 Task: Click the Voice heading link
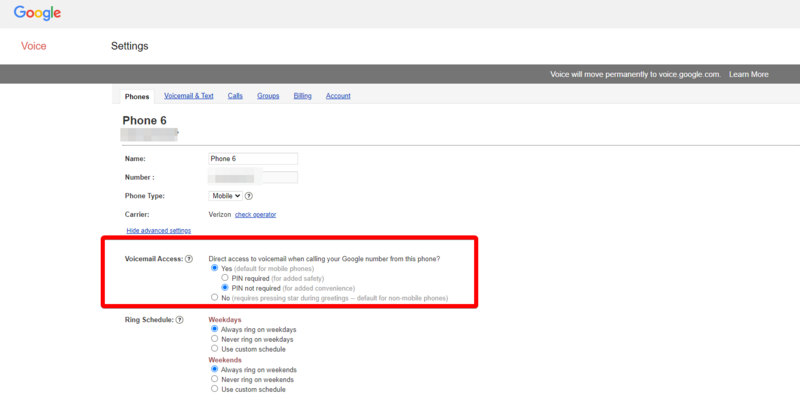(34, 46)
